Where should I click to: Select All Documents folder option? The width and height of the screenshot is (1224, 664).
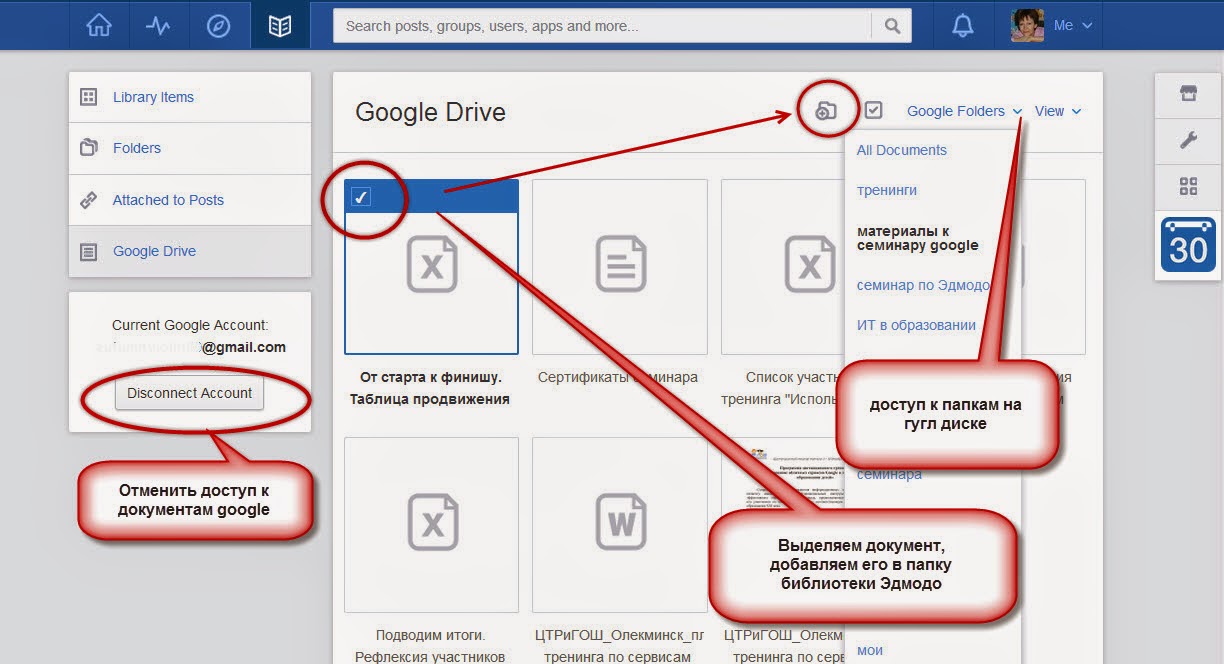coord(902,150)
